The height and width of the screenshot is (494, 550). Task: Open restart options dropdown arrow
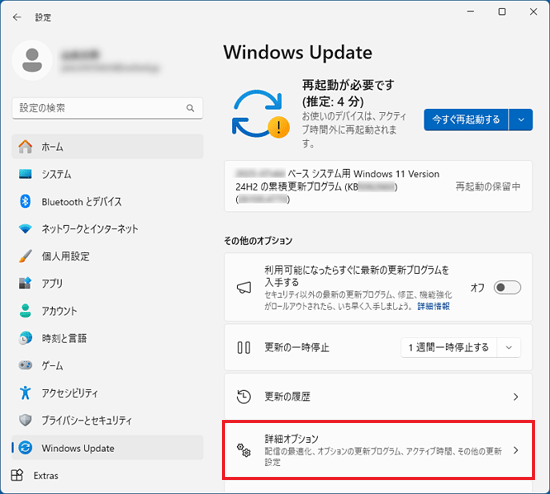(521, 120)
